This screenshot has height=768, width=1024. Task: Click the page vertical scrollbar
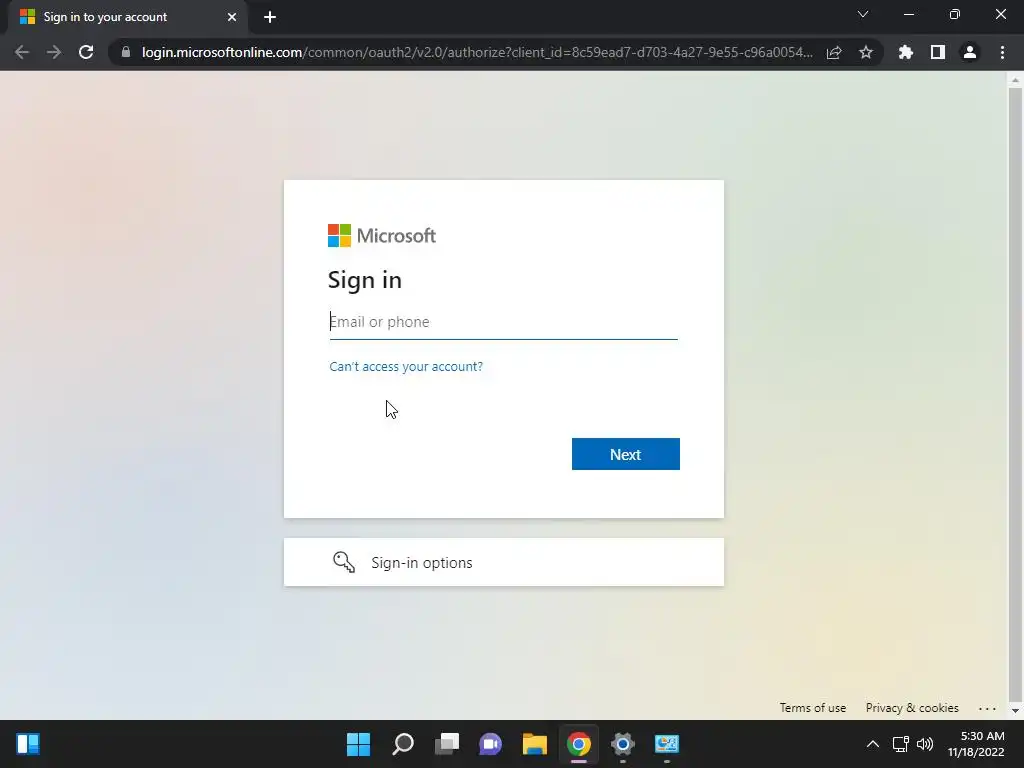click(1015, 396)
